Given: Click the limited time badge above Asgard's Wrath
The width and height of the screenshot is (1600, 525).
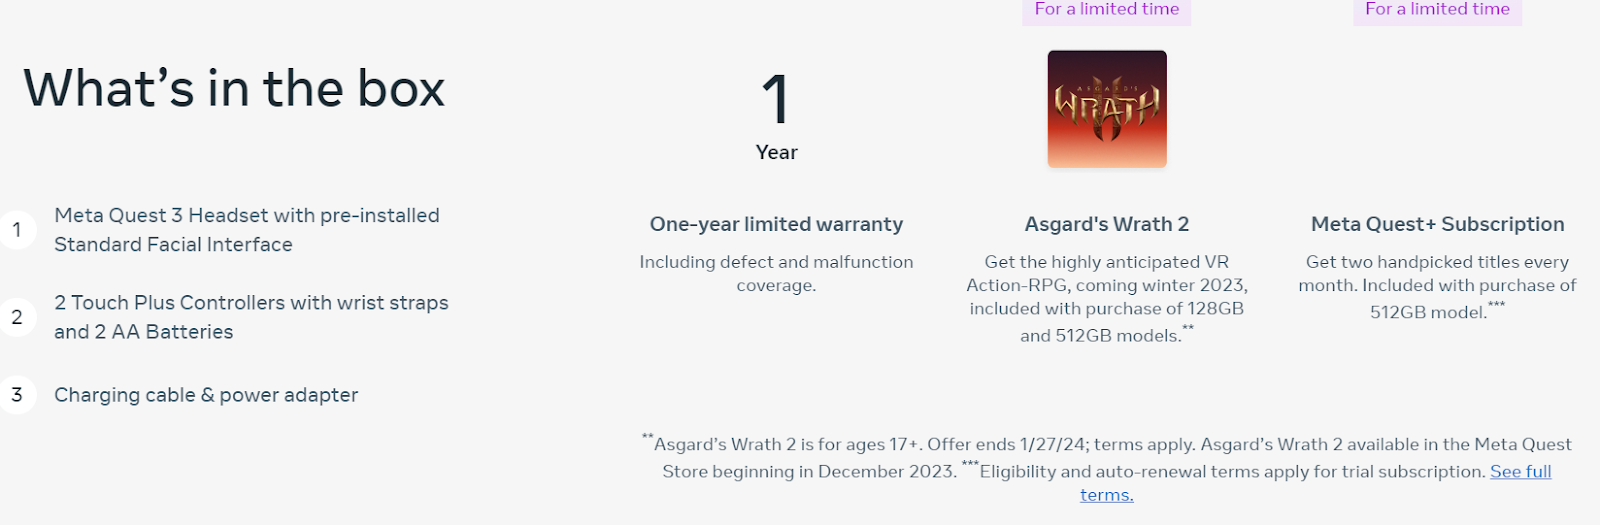Looking at the screenshot, I should (x=1107, y=10).
